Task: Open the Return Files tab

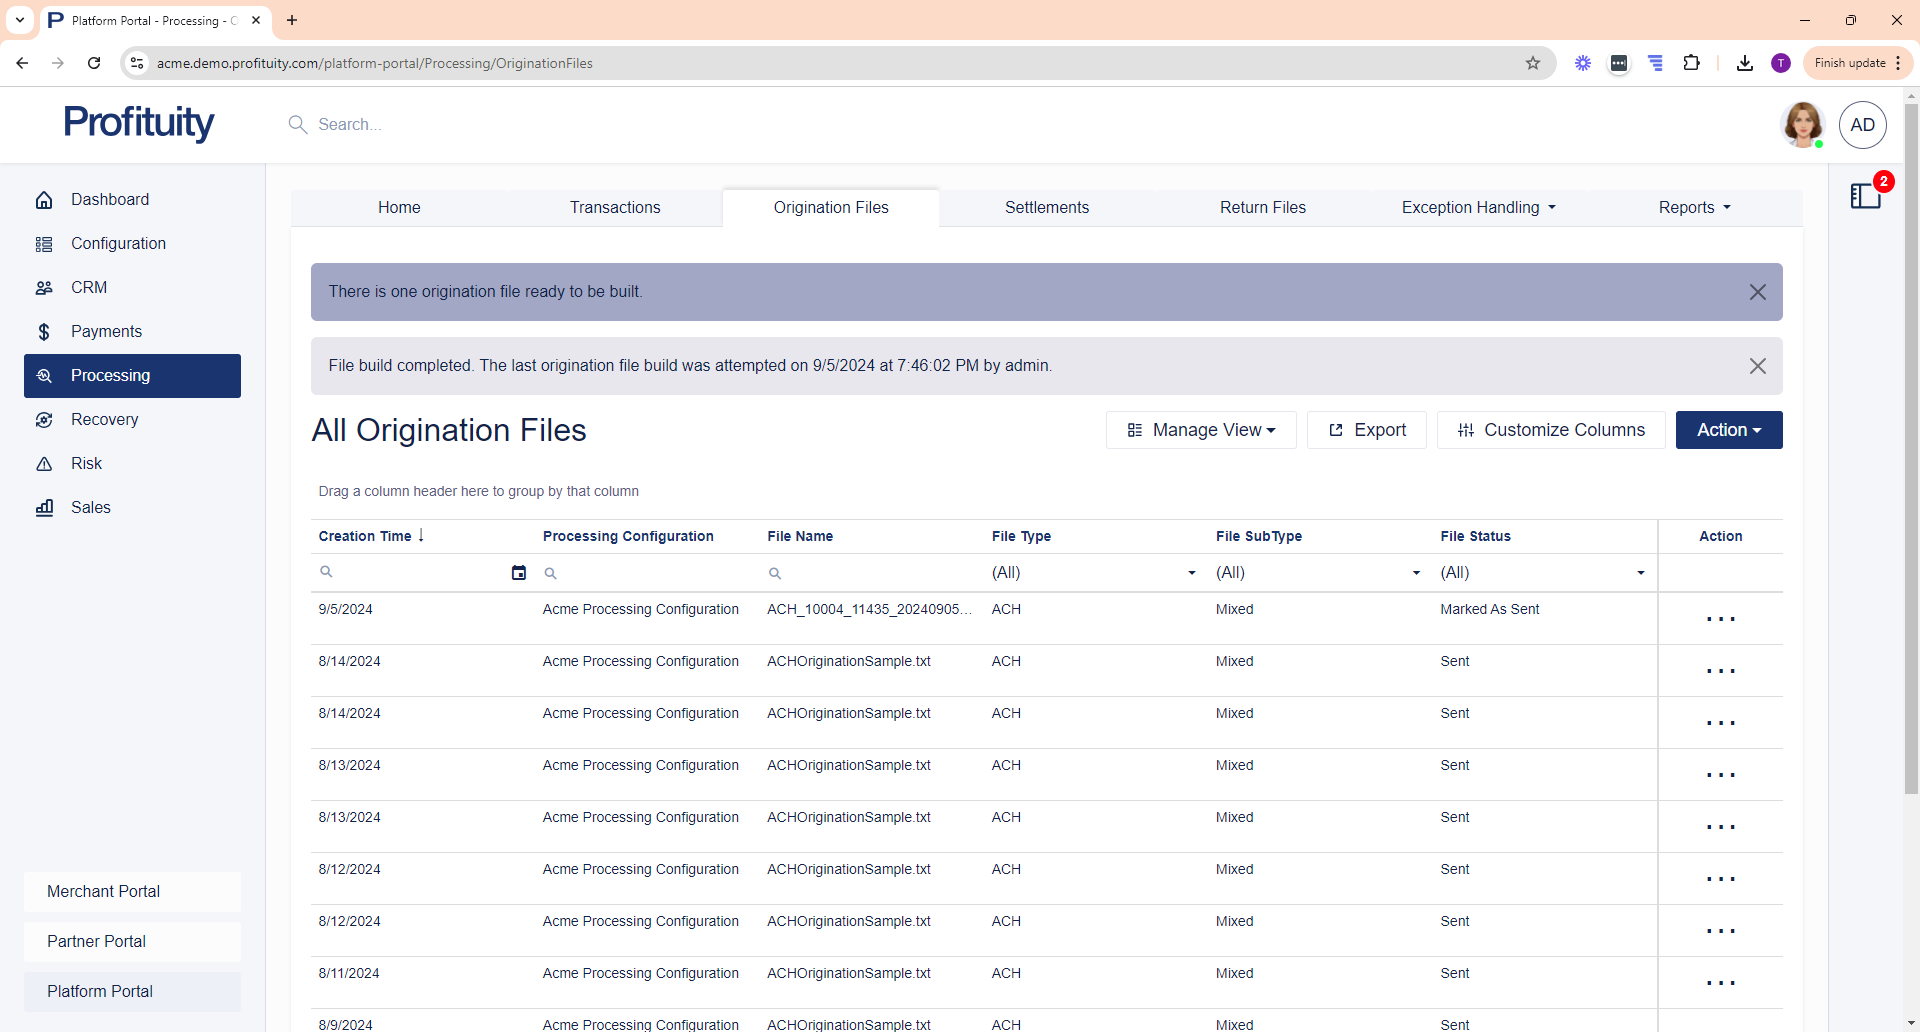Action: pos(1262,208)
